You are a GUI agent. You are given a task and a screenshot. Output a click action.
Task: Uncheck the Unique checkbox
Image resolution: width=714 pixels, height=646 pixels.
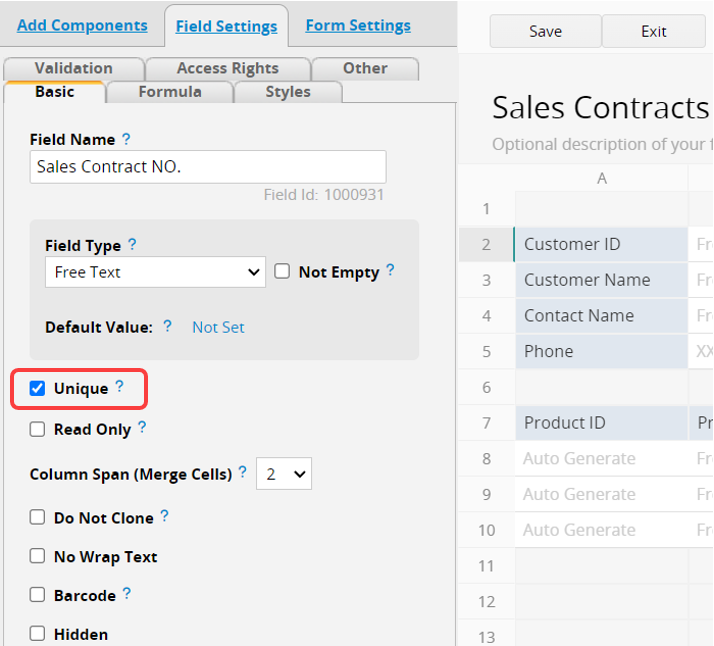coord(37,388)
